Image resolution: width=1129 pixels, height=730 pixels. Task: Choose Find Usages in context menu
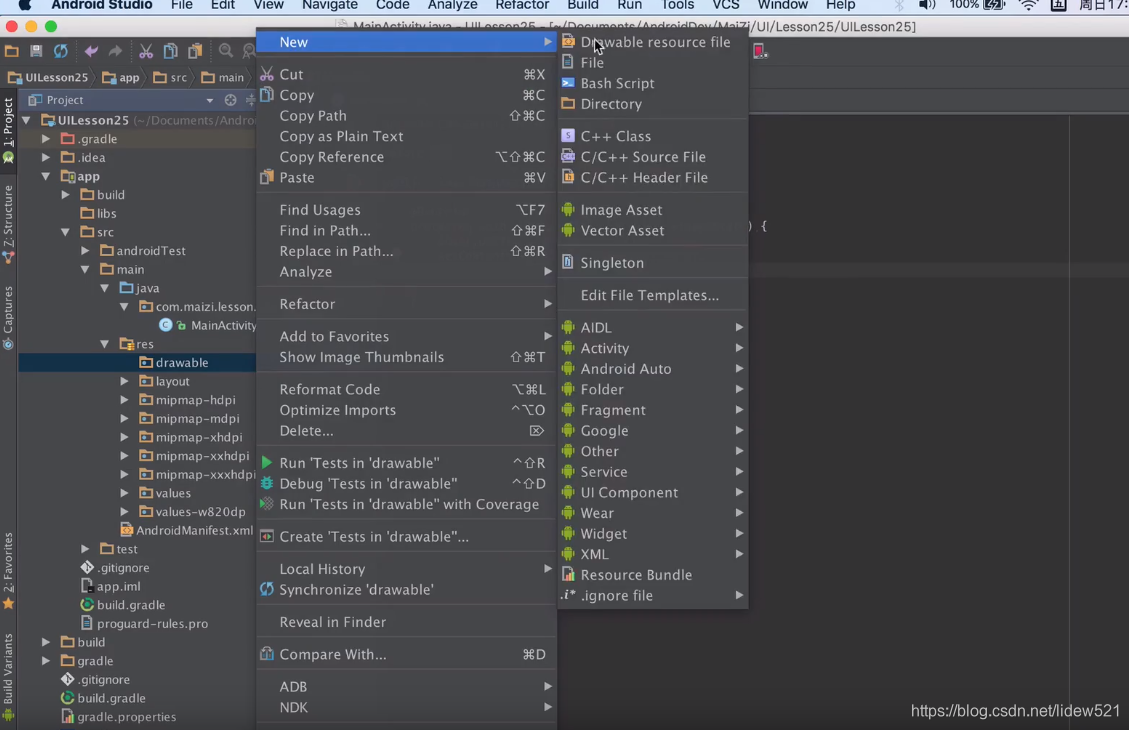click(x=405, y=209)
